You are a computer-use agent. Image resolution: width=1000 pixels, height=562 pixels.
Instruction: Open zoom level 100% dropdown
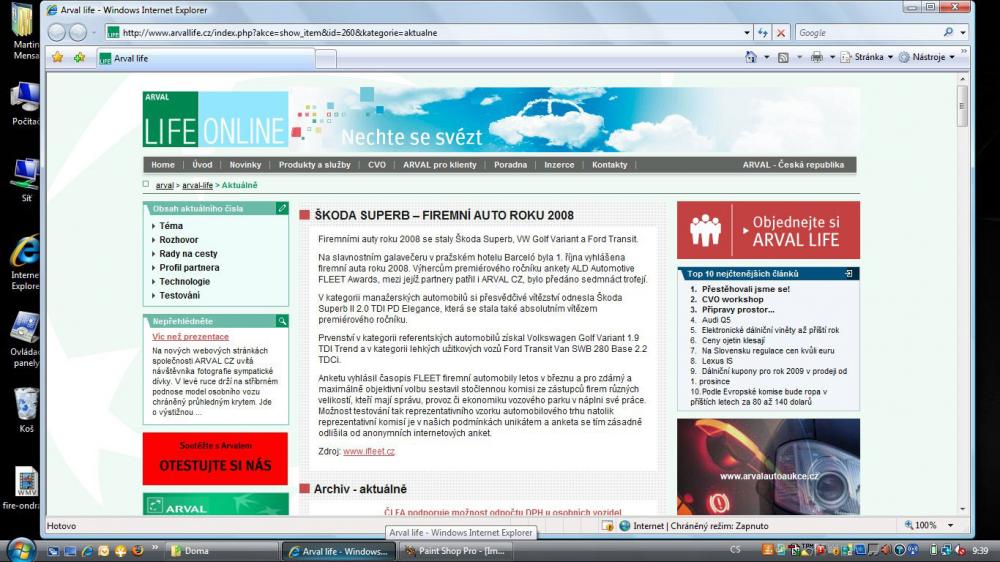[x=950, y=526]
